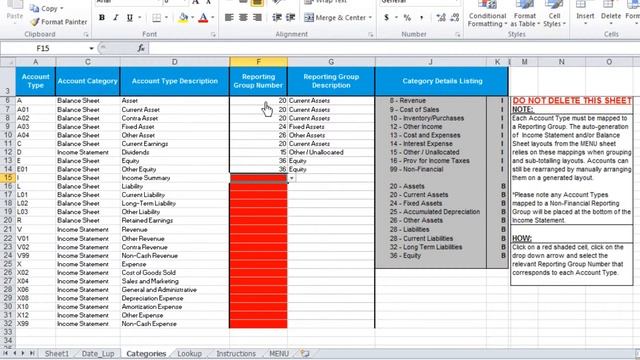Open the Underline style arrow
This screenshot has width=640, height=360.
pyautogui.click(x=140, y=18)
